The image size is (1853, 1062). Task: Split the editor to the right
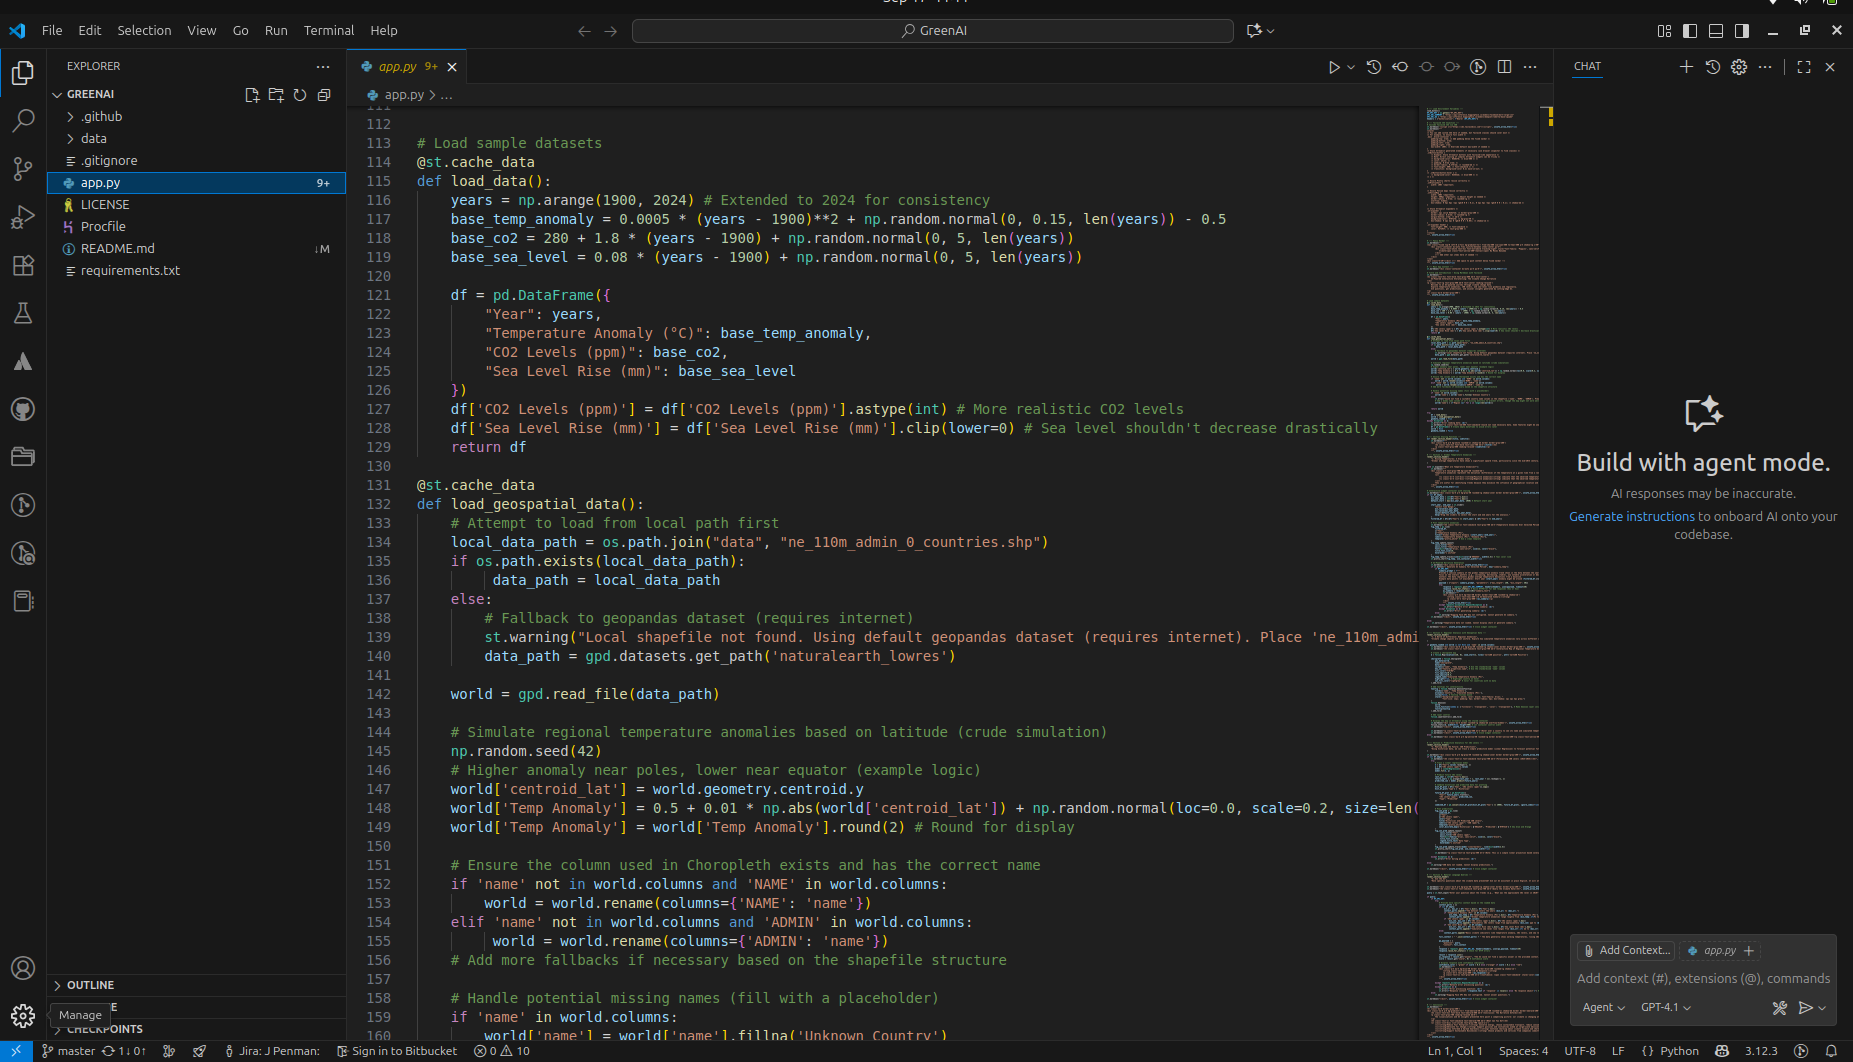[x=1504, y=67]
